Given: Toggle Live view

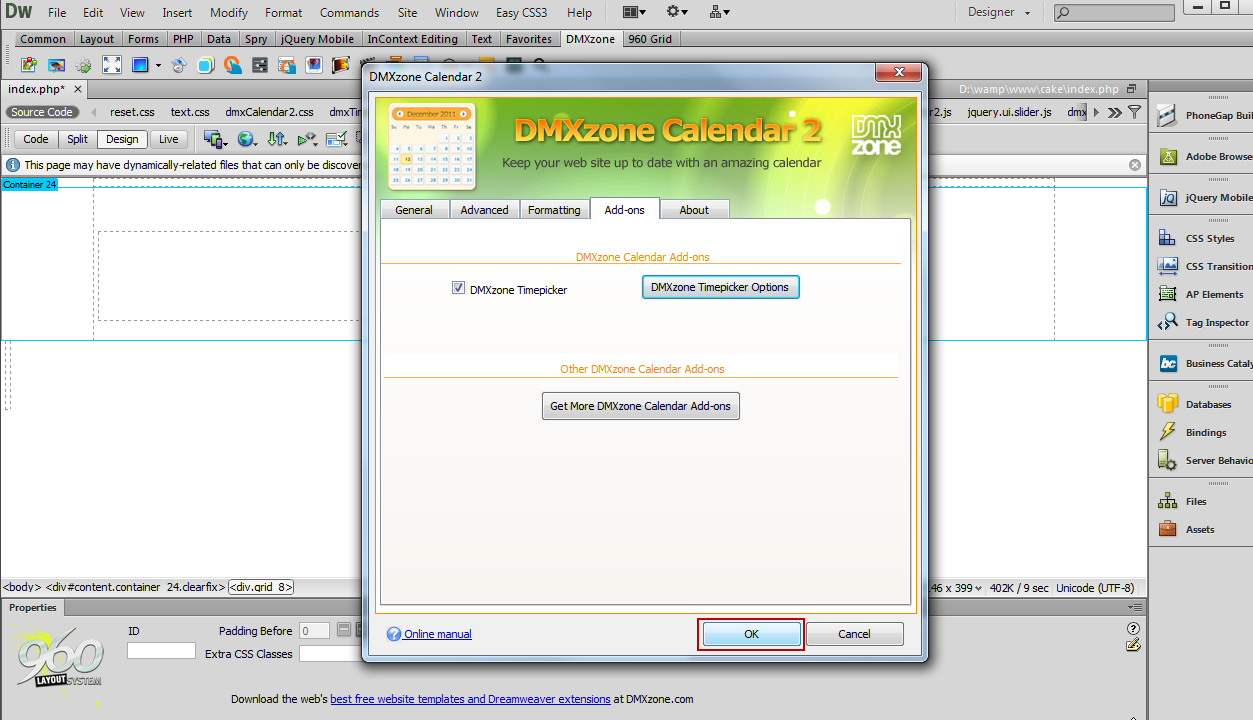Looking at the screenshot, I should click(x=168, y=139).
